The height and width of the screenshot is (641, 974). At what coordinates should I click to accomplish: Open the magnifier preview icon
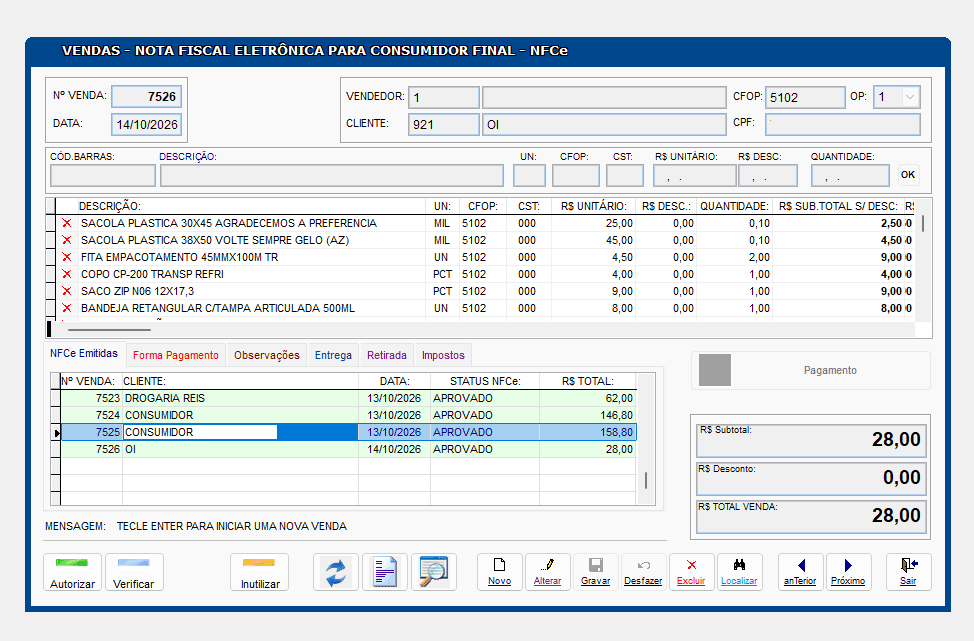pyautogui.click(x=434, y=572)
